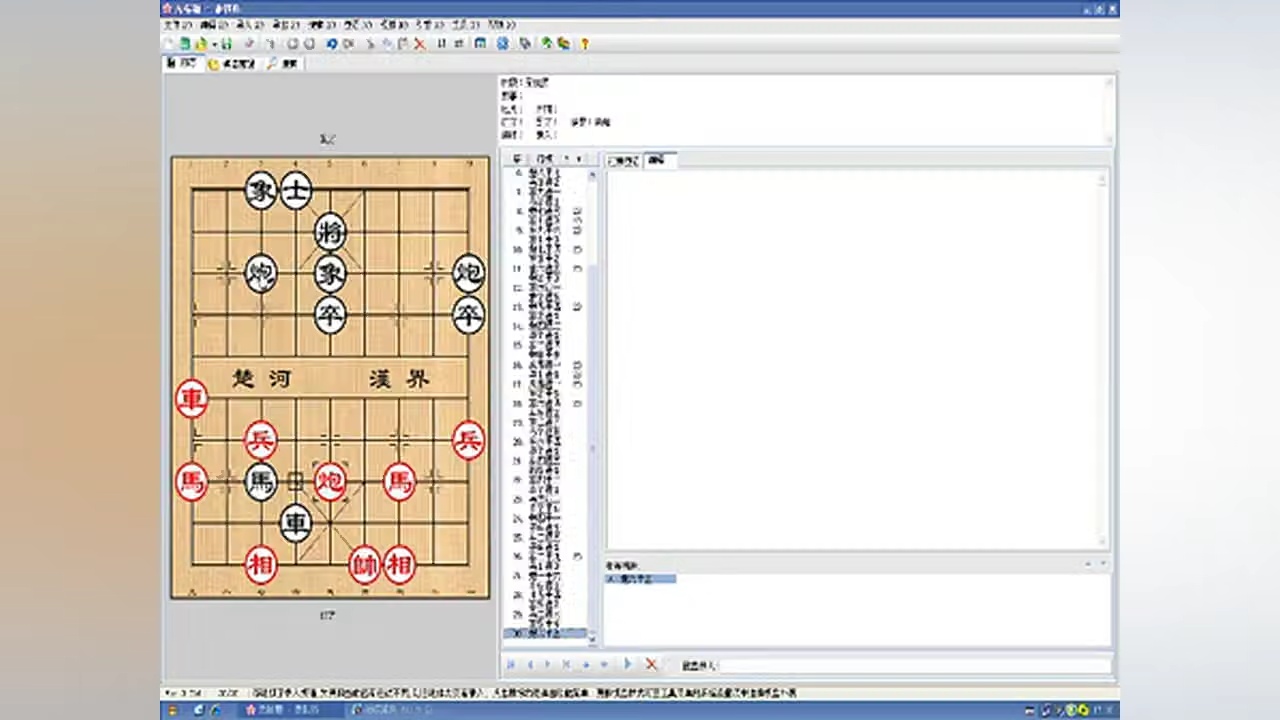
Task: Click the black 象 directly below the 將
Action: [330, 273]
